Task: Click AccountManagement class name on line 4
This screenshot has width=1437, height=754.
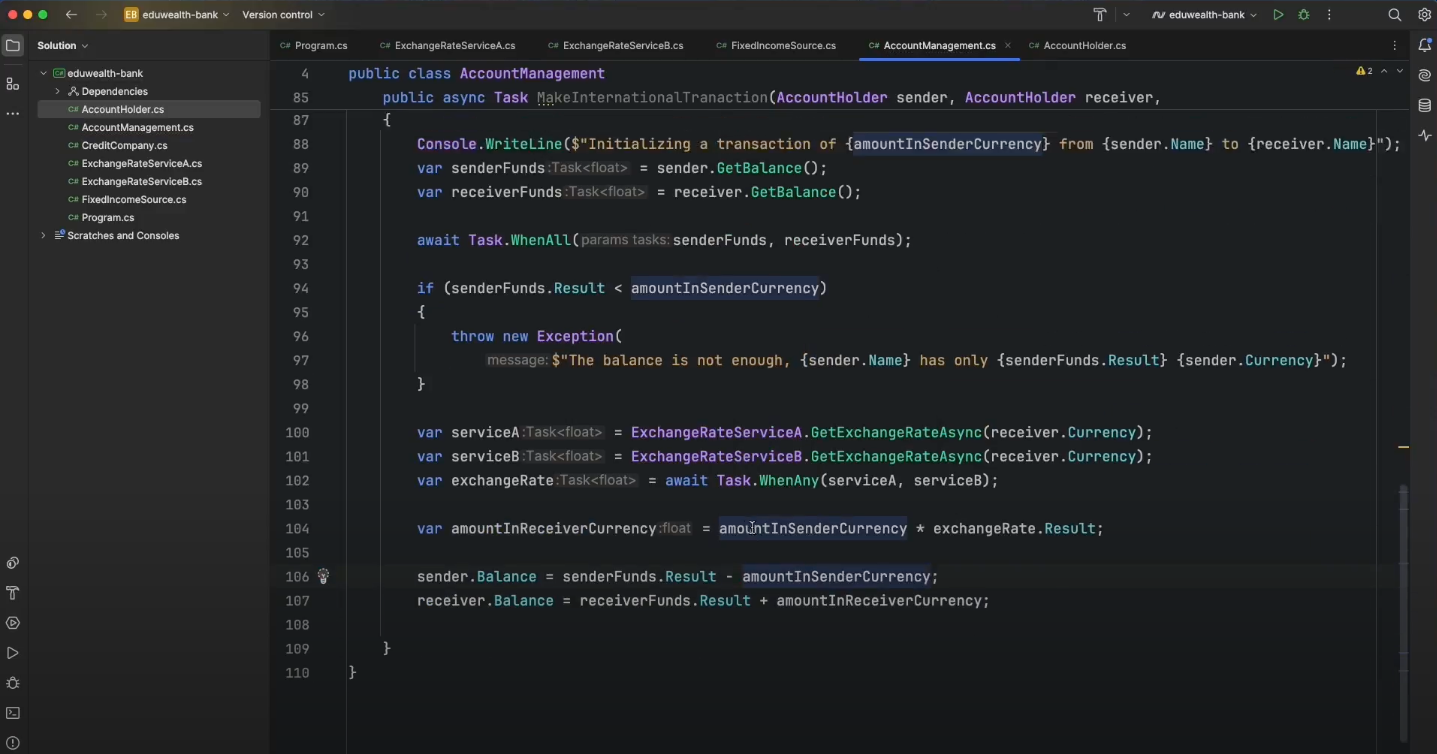Action: click(532, 74)
